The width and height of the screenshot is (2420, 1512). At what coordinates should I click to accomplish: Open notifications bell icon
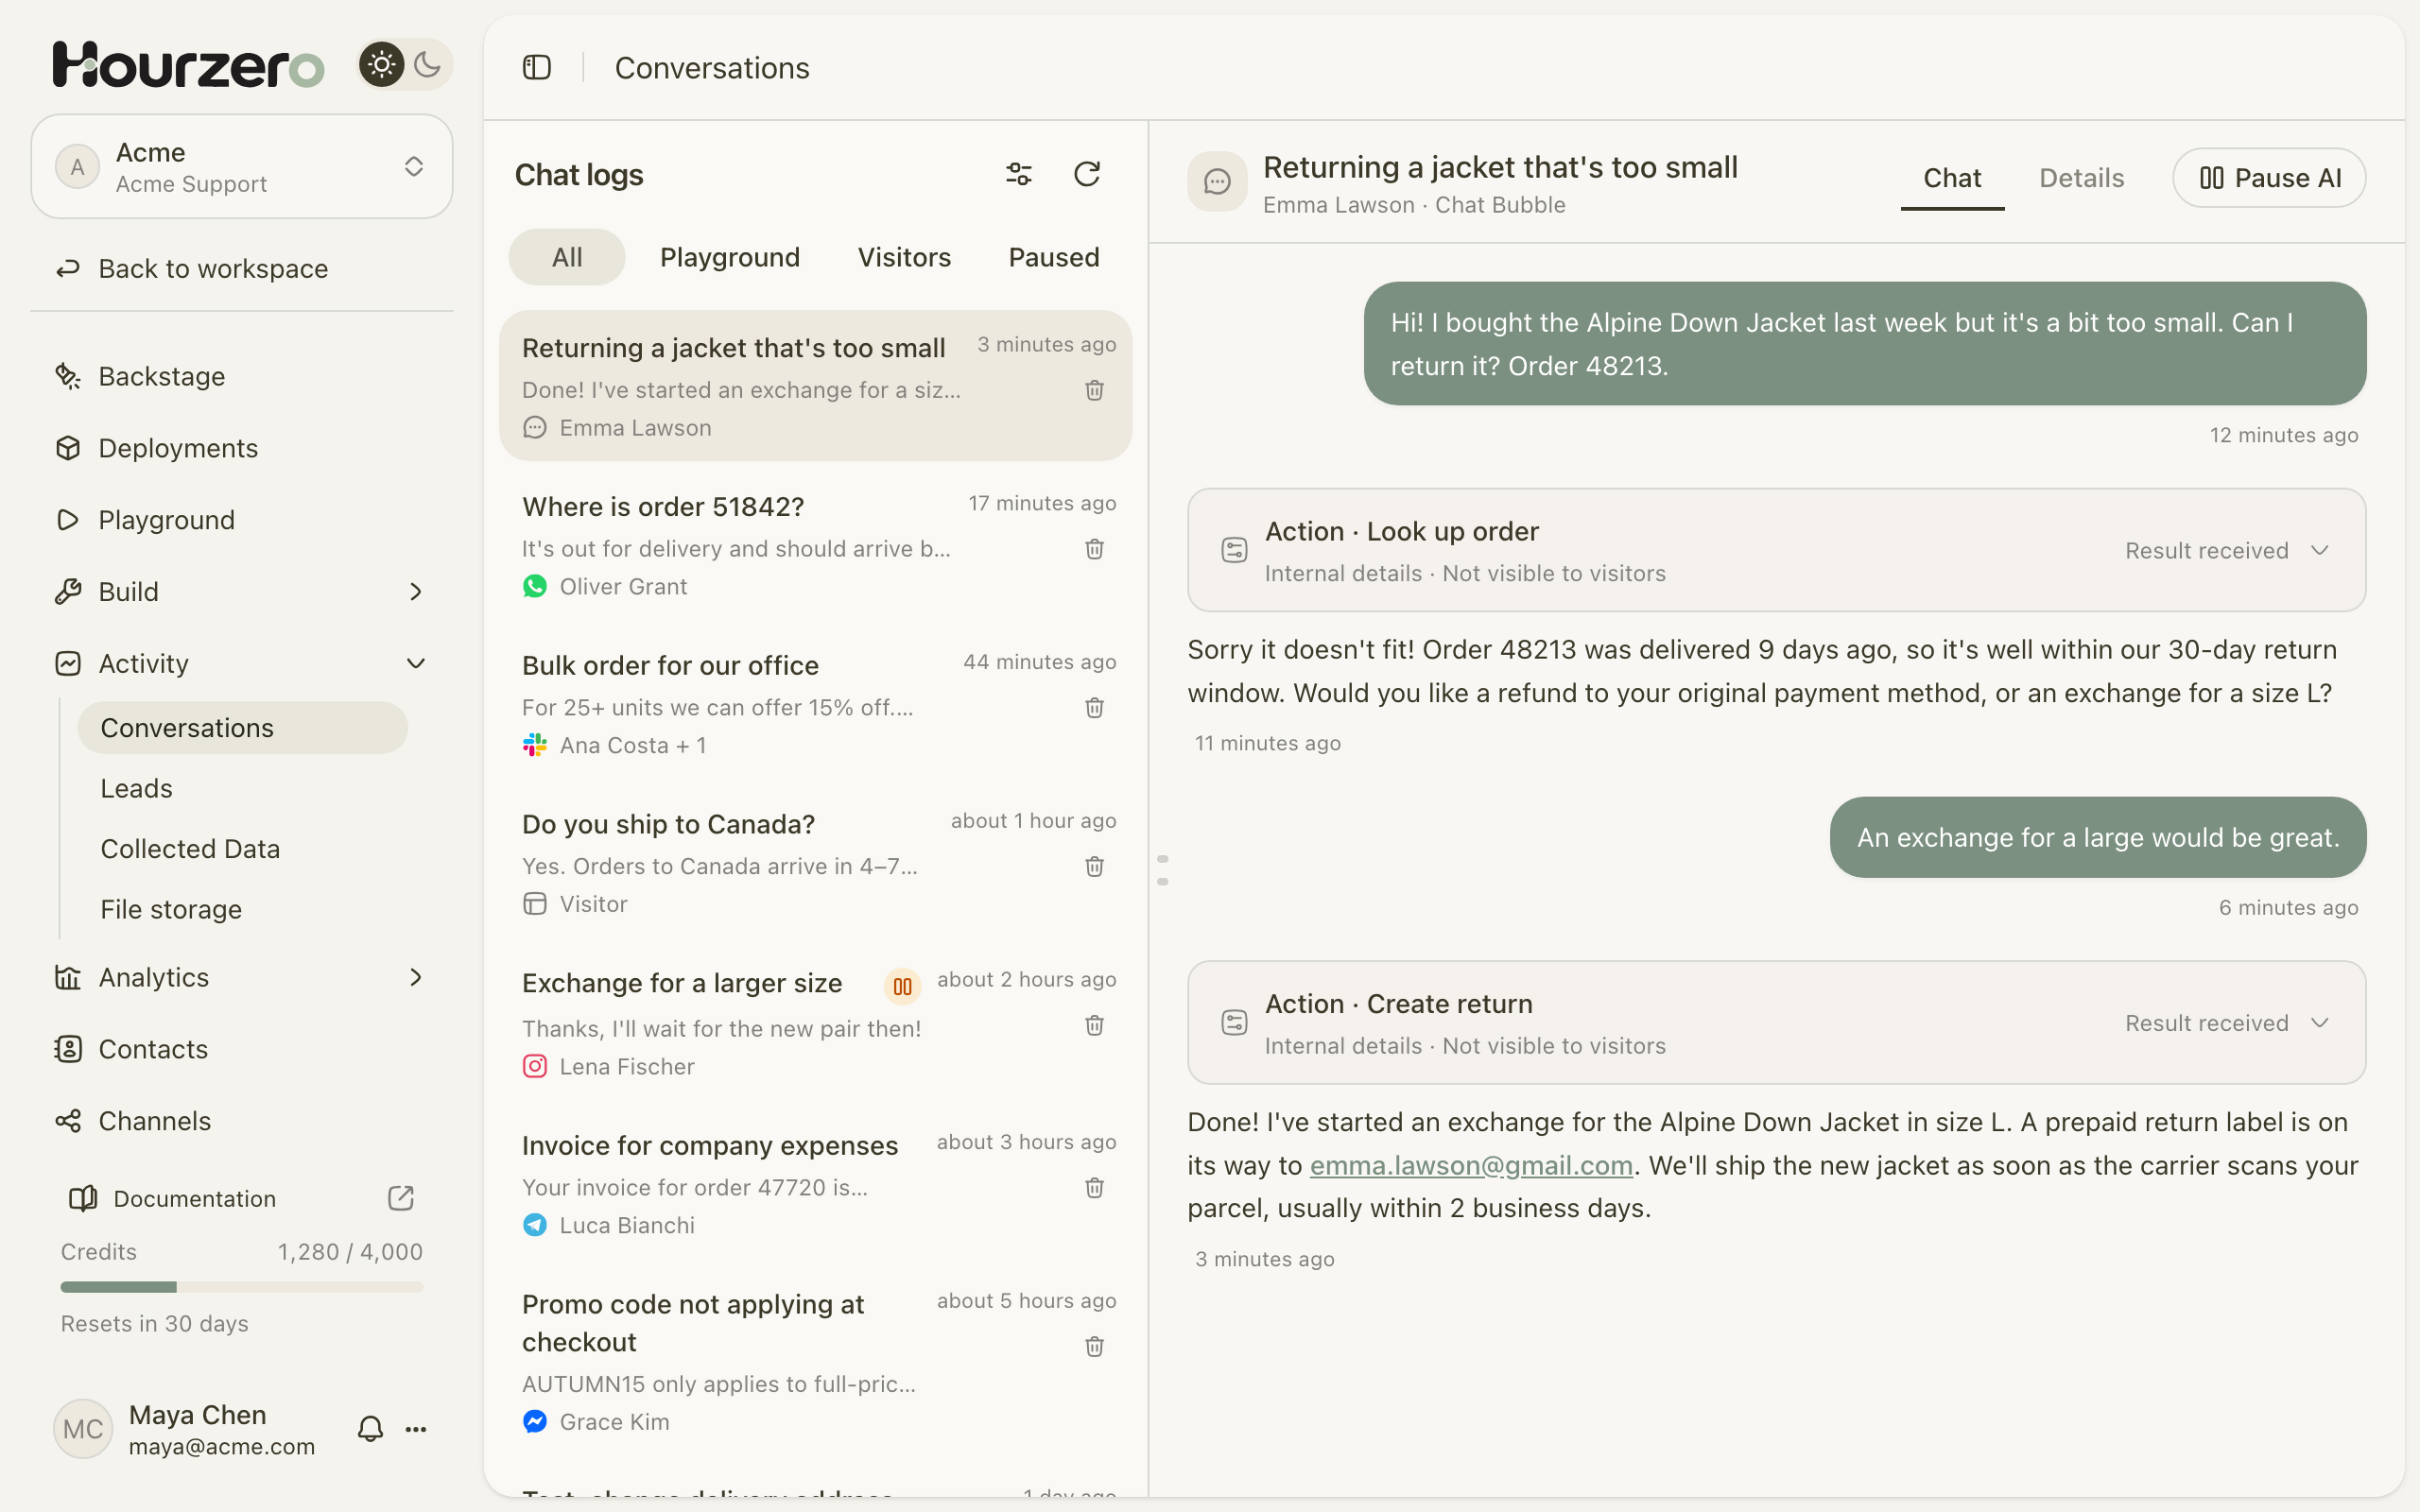[370, 1429]
